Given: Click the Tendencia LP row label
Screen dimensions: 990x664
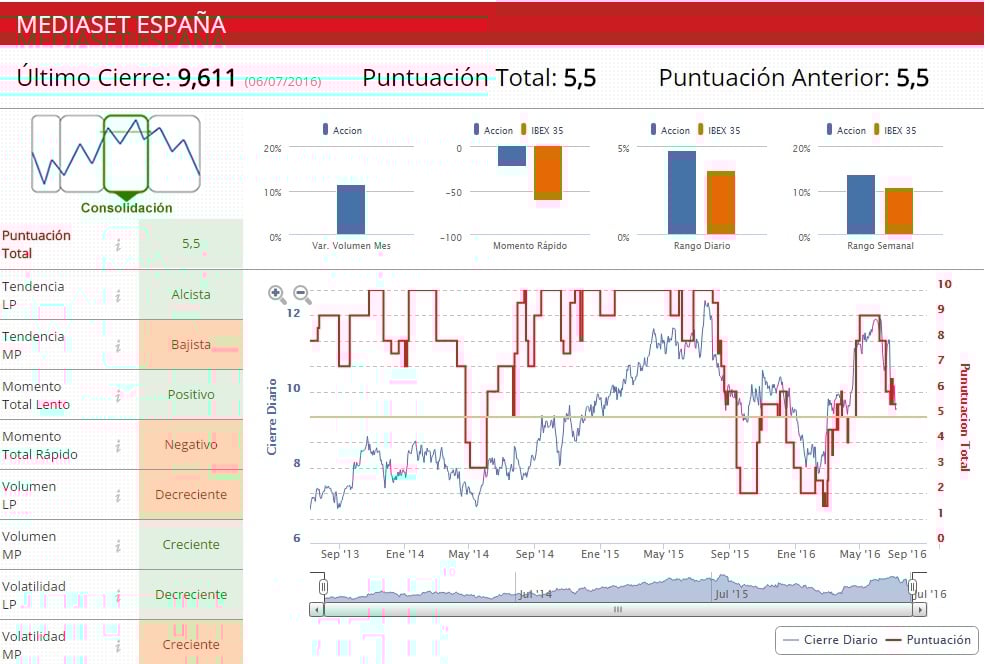Looking at the screenshot, I should [x=33, y=295].
